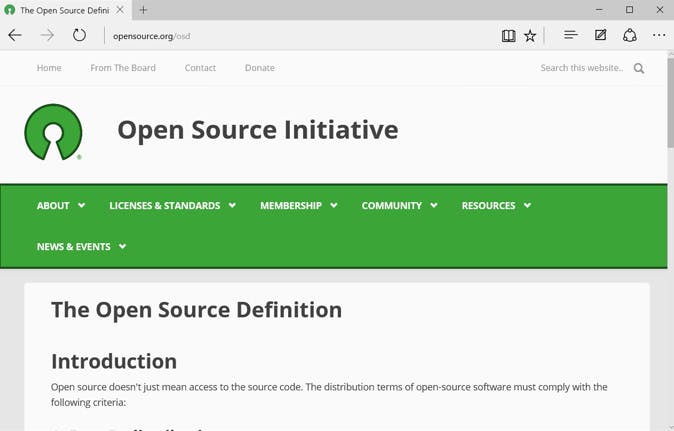This screenshot has height=431, width=674.
Task: Maximize the browser window
Action: point(629,9)
